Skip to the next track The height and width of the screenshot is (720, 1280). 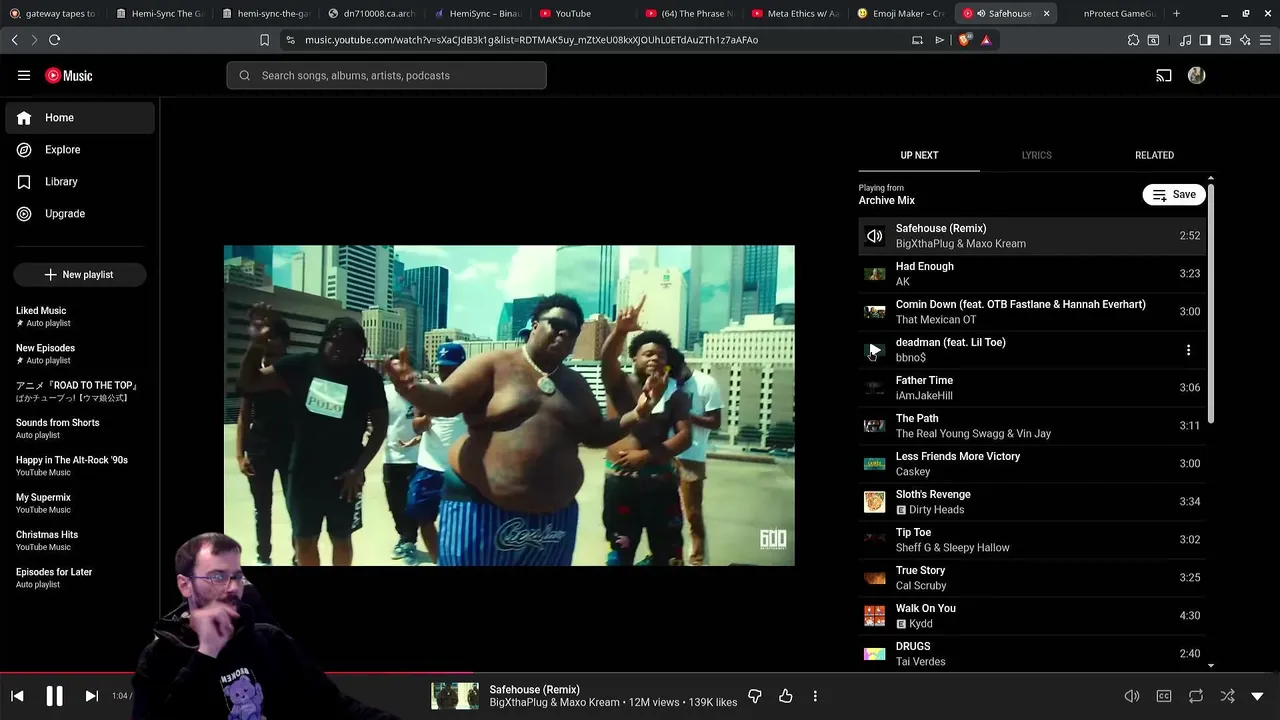(91, 696)
